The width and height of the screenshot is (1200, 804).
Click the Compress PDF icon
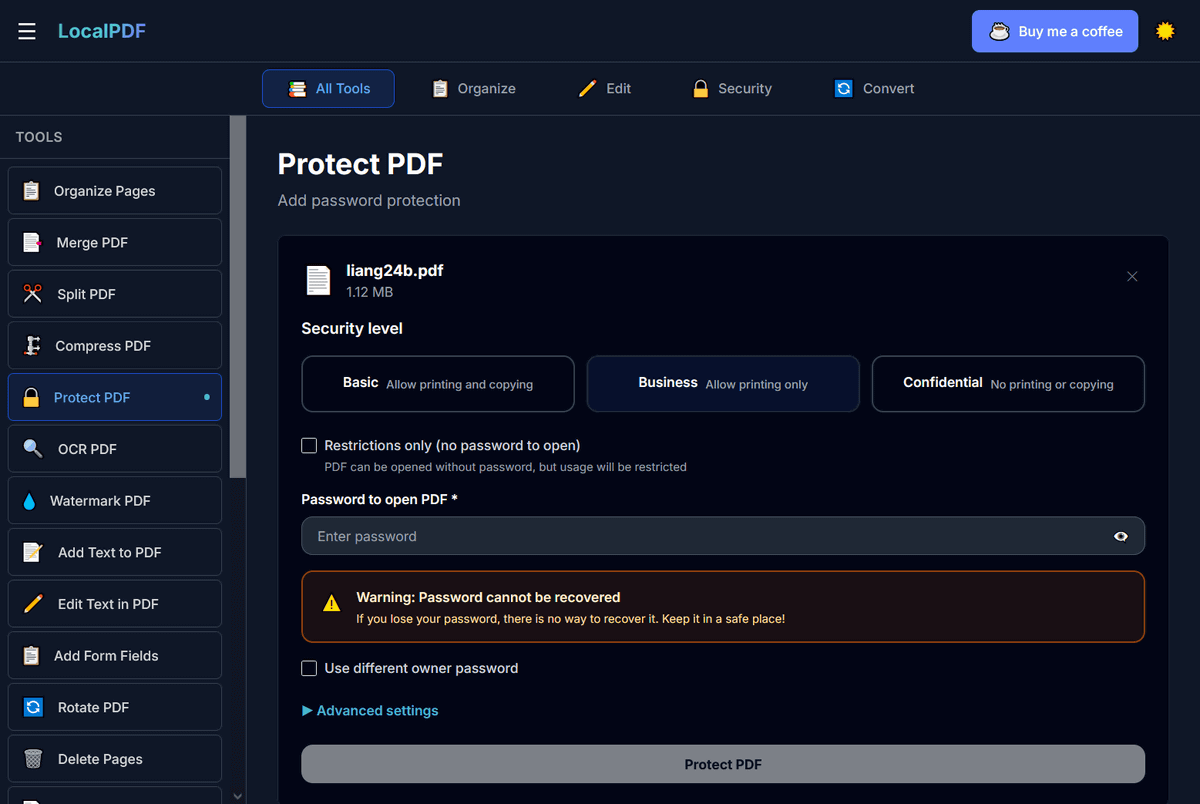point(32,346)
